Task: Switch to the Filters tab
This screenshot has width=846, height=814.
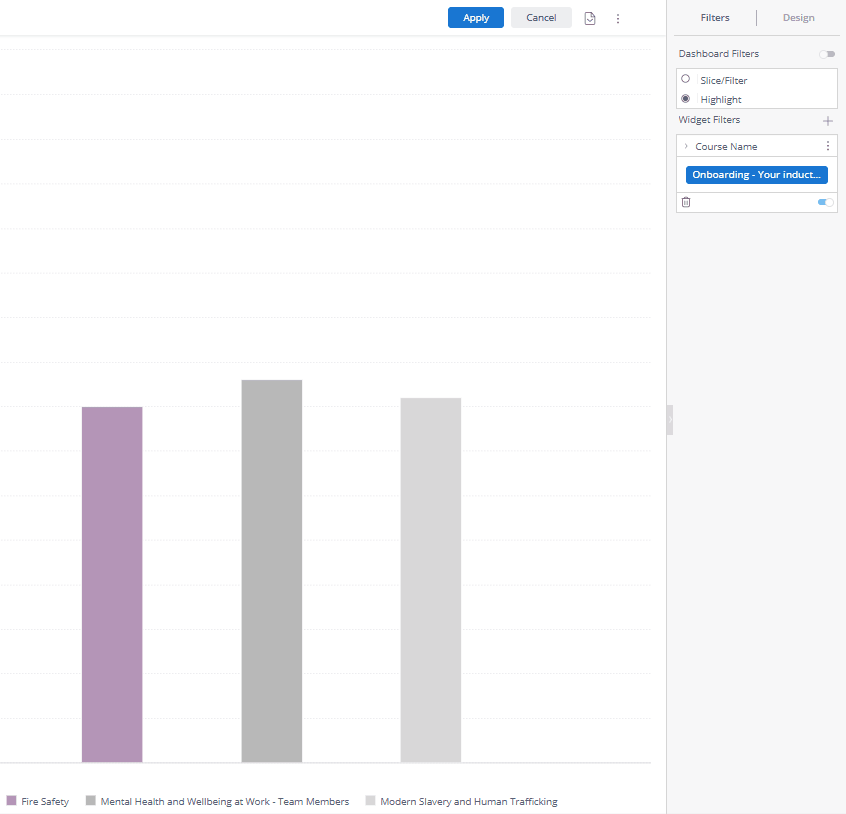Action: [715, 18]
